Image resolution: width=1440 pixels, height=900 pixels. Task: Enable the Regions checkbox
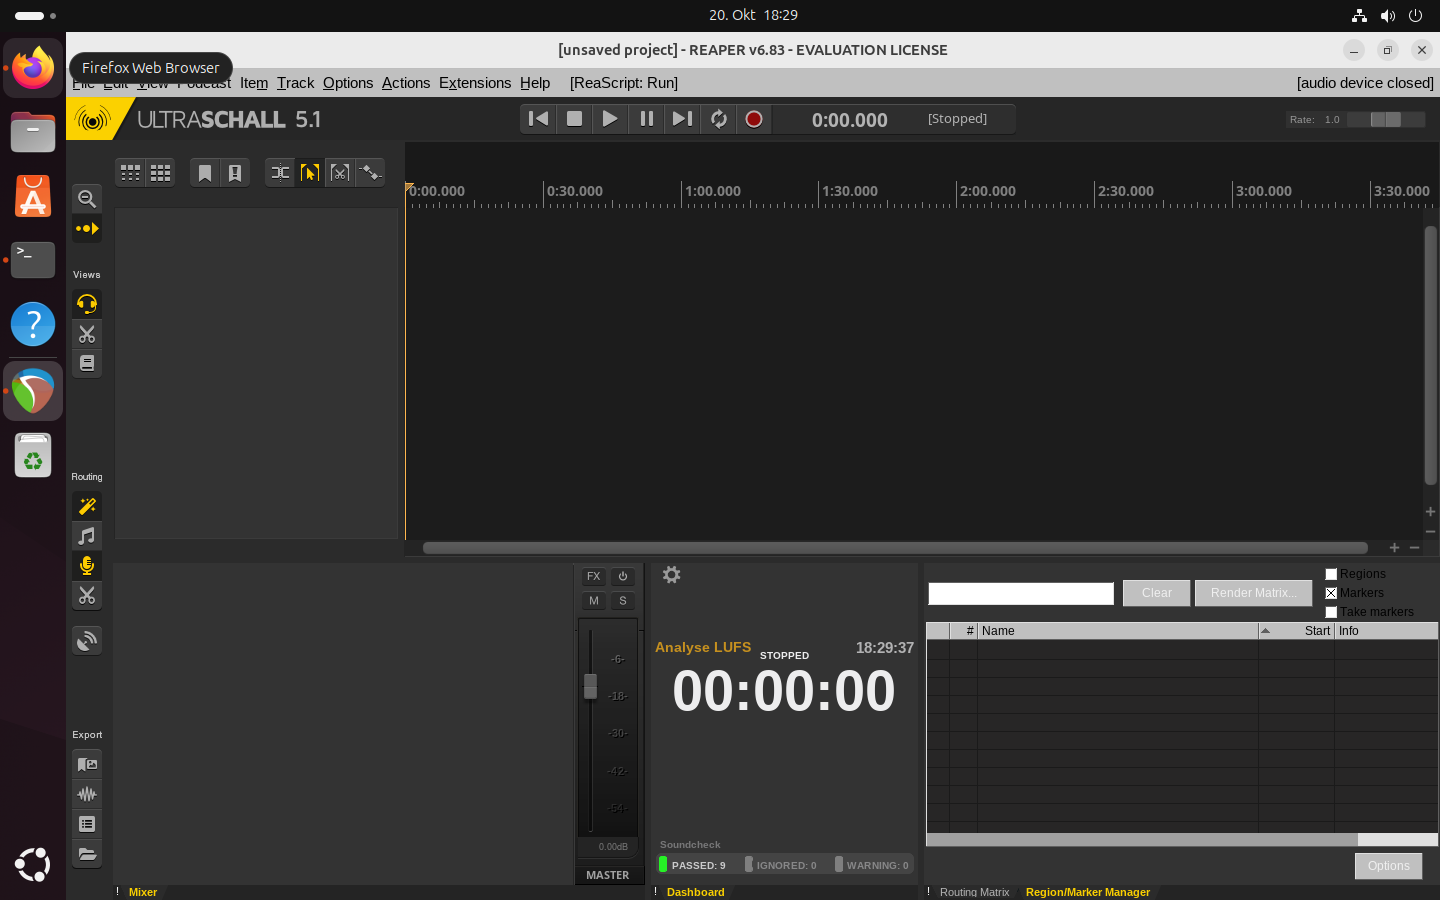point(1331,574)
